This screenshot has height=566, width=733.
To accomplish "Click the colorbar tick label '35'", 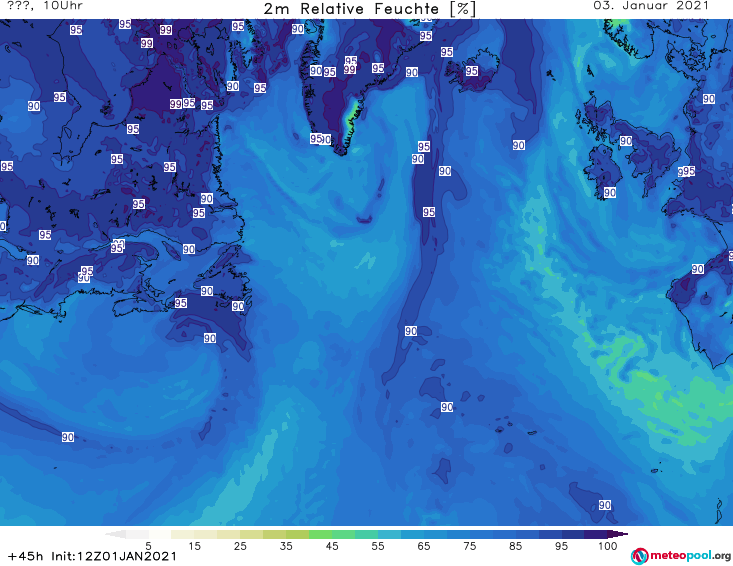I will [x=286, y=546].
